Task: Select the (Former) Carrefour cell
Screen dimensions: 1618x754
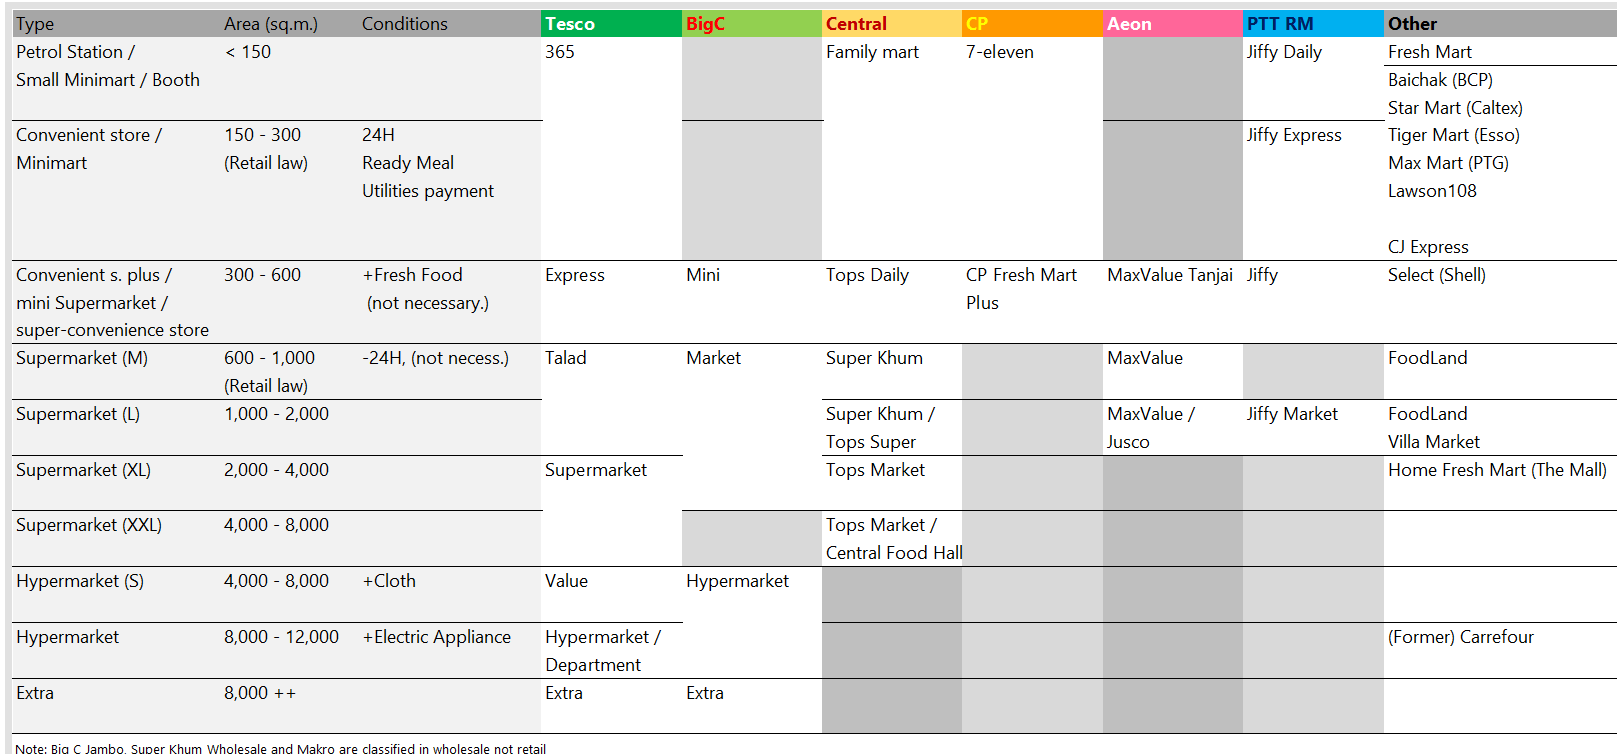Action: 1460,637
